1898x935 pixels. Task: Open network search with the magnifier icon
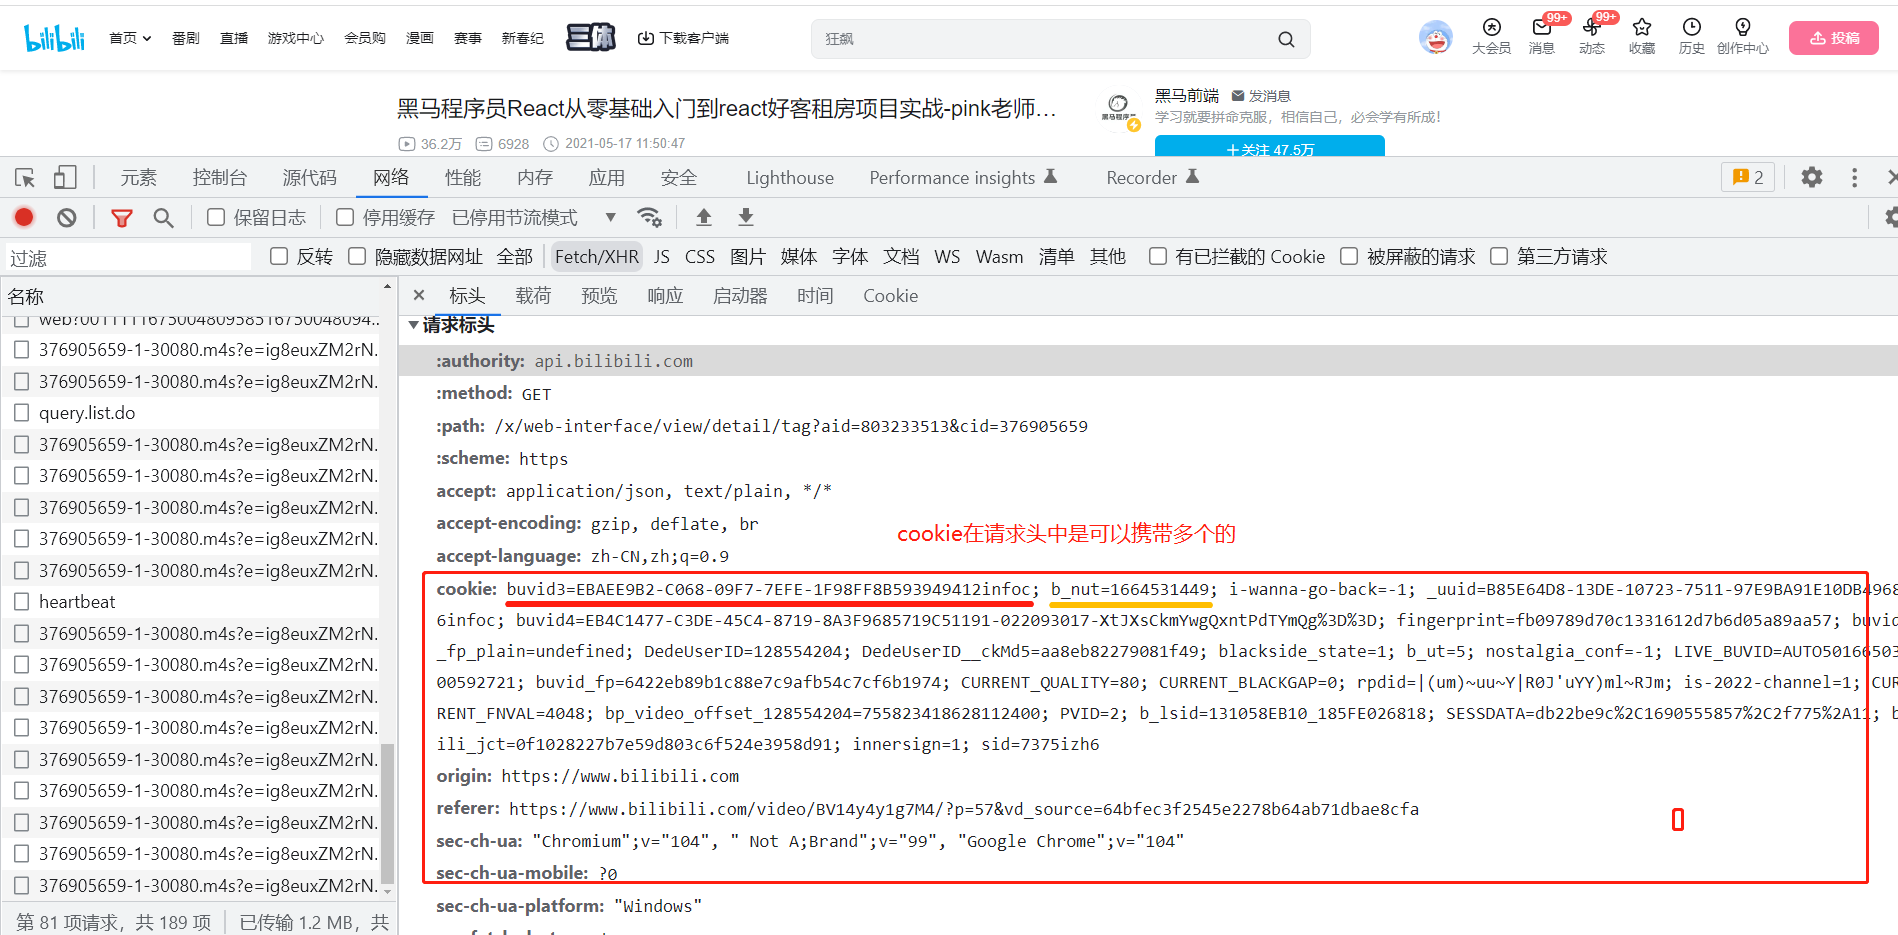pyautogui.click(x=163, y=217)
